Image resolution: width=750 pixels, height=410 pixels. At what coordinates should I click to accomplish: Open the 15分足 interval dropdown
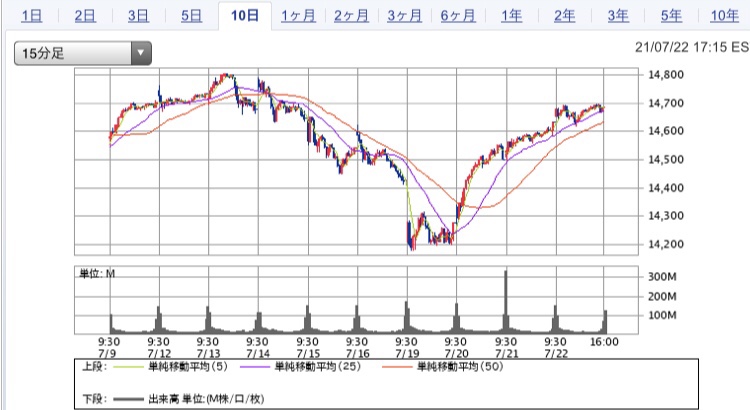pos(83,53)
